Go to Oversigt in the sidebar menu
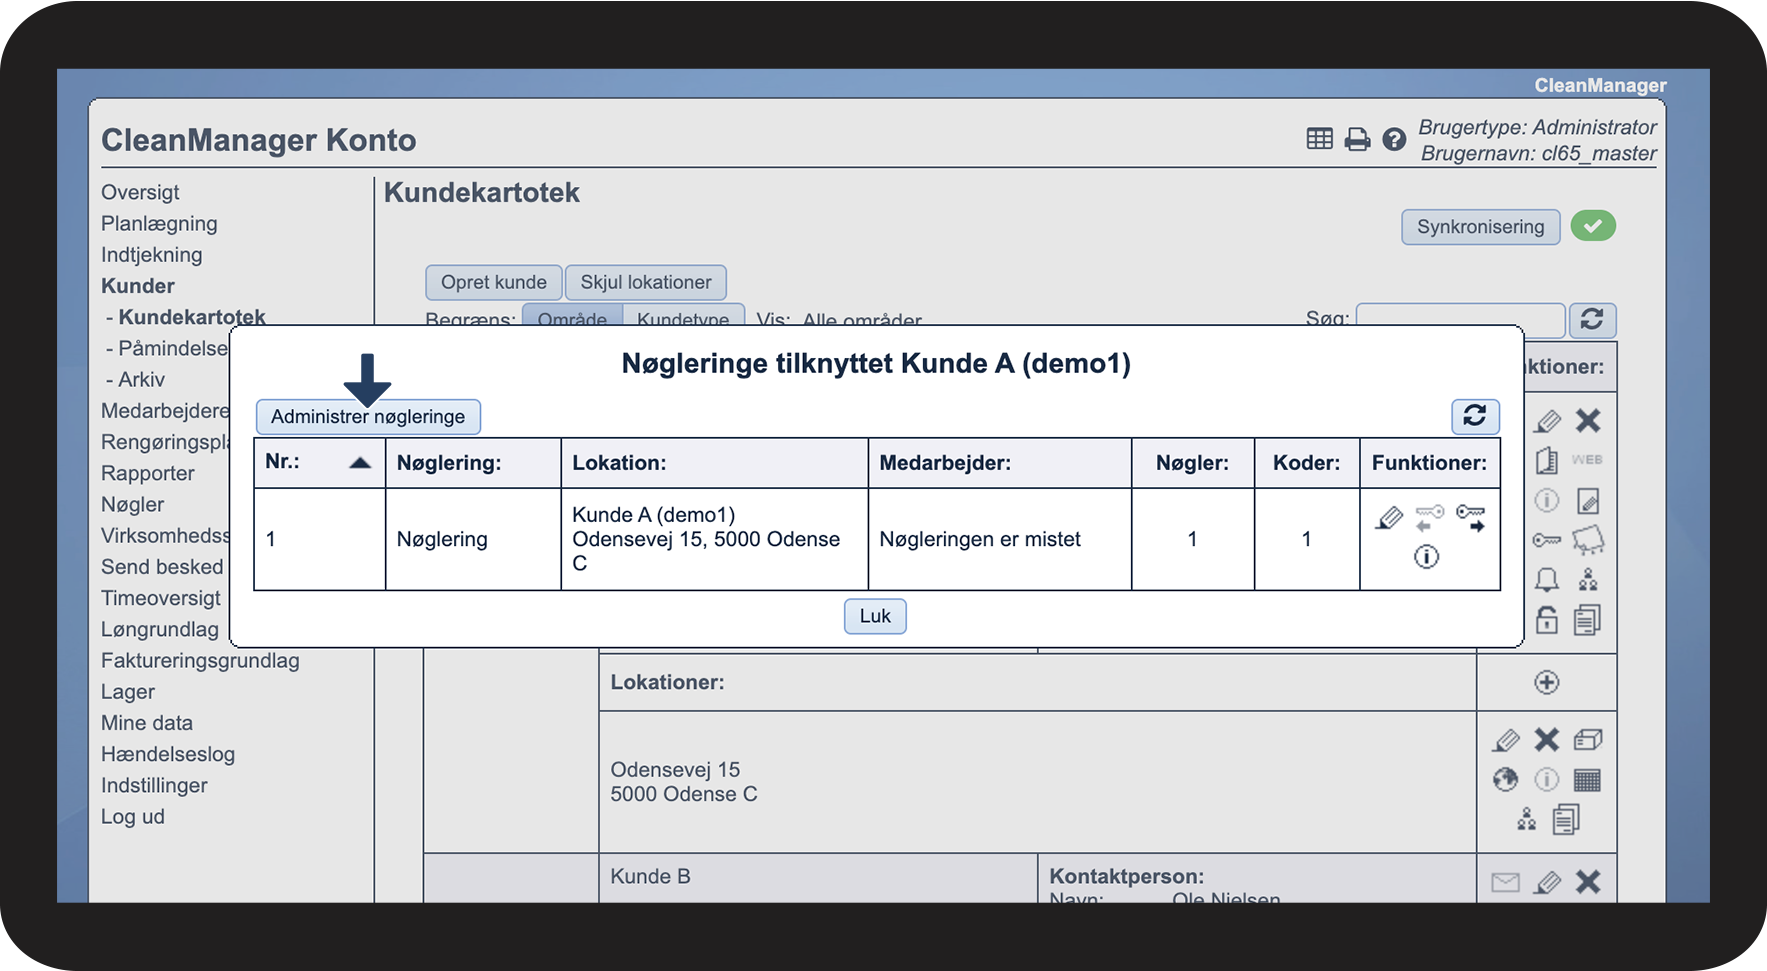 pos(140,192)
